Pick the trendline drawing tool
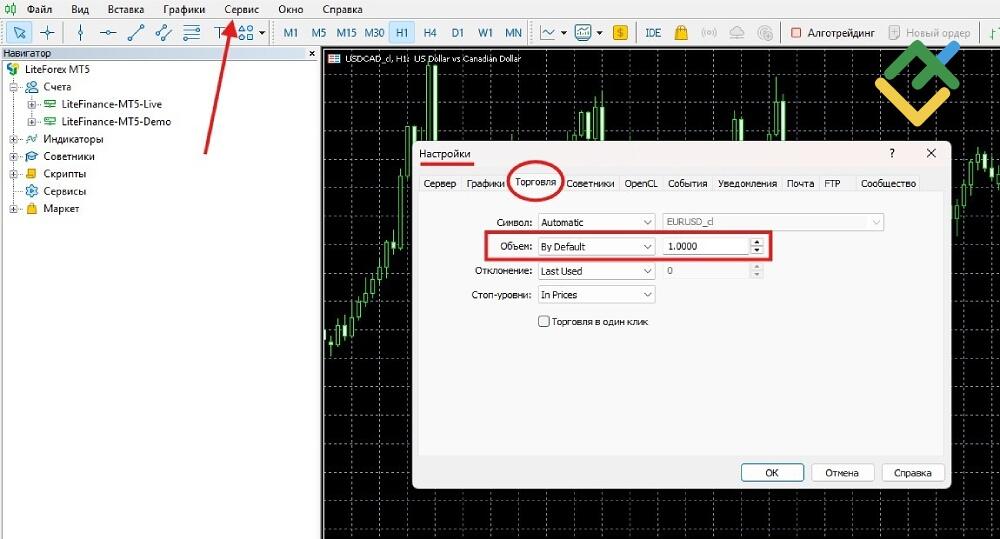This screenshot has width=1000, height=539. (x=135, y=33)
